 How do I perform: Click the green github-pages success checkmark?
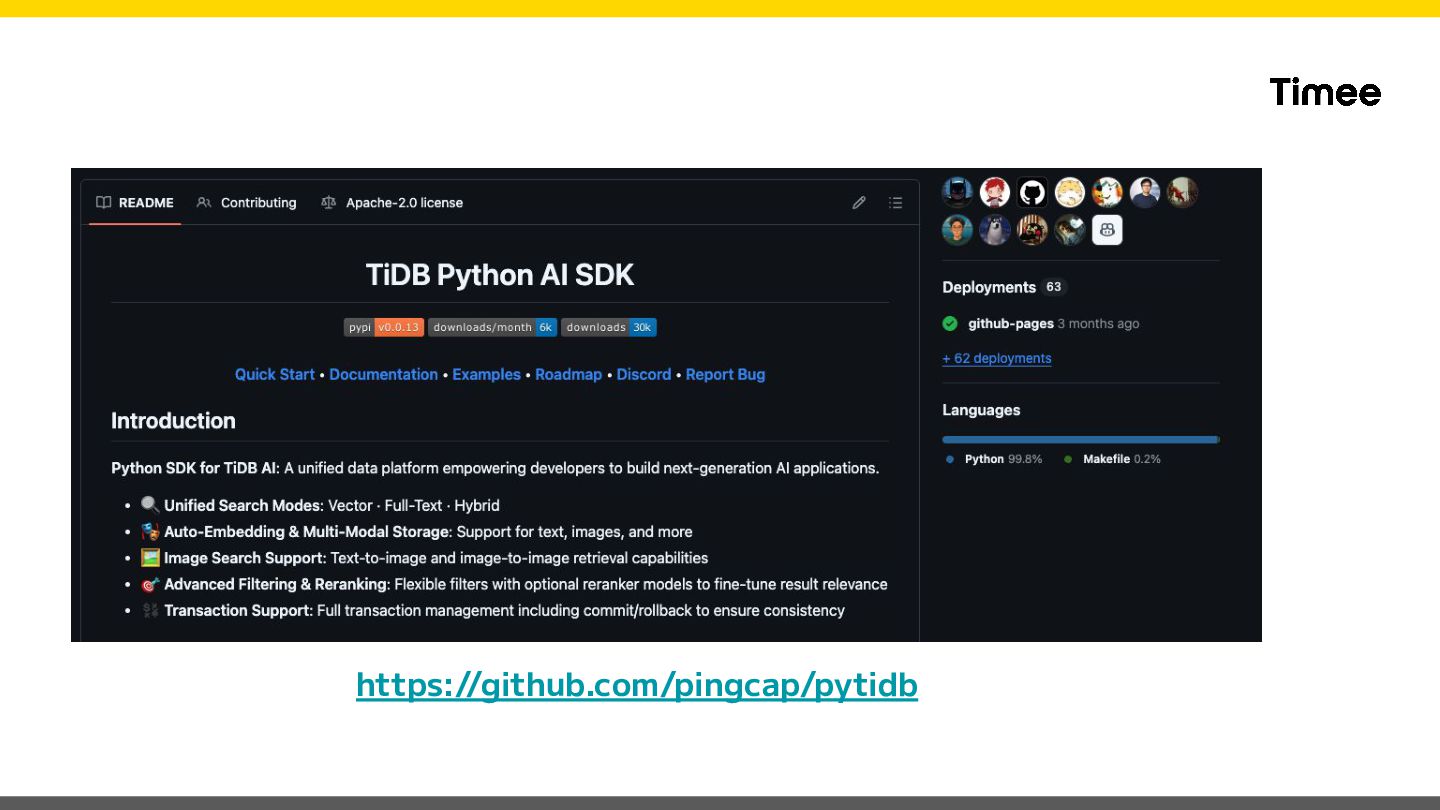coord(950,323)
